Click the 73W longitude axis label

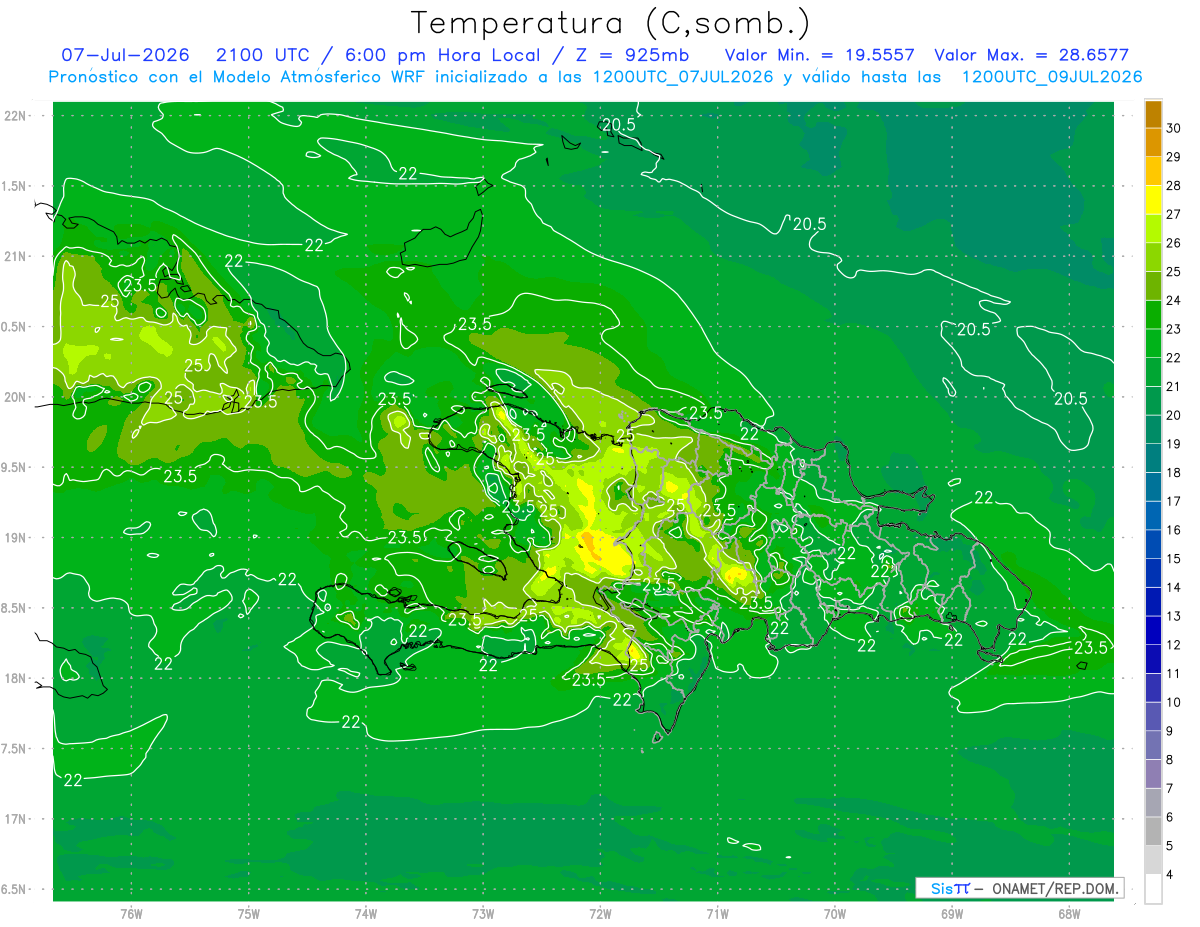[483, 914]
